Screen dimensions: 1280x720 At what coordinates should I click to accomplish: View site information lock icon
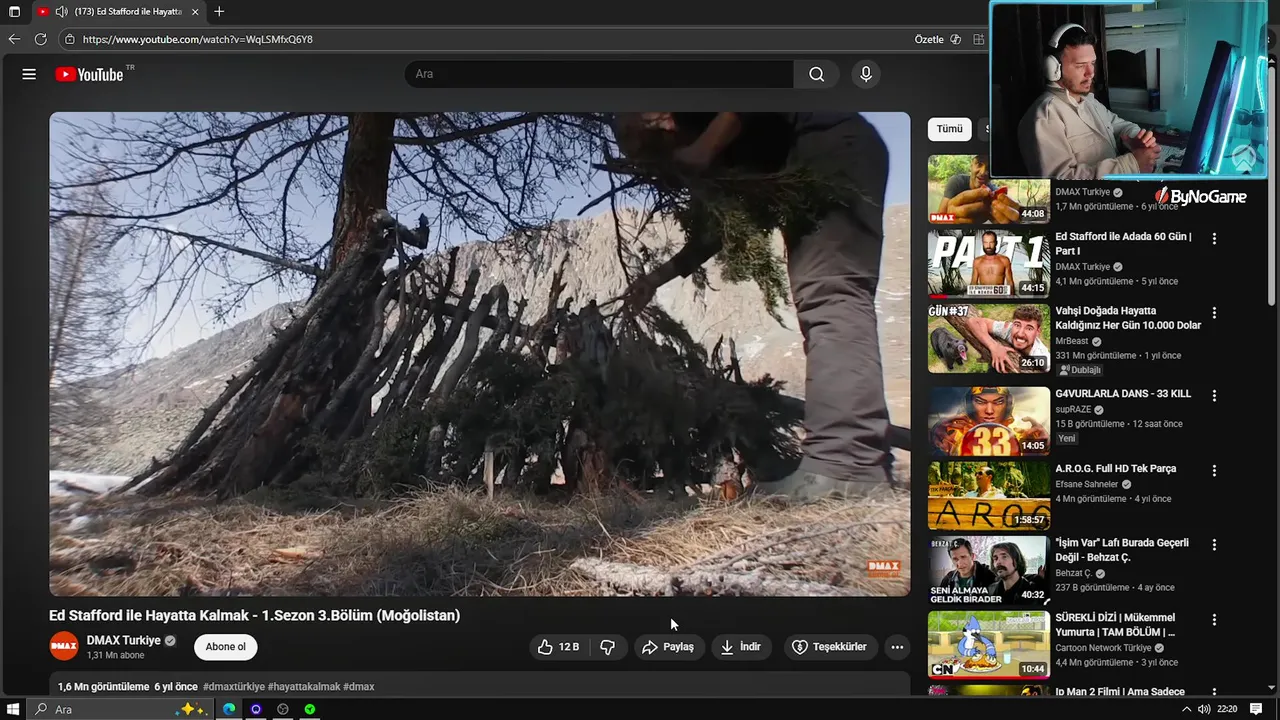click(69, 39)
